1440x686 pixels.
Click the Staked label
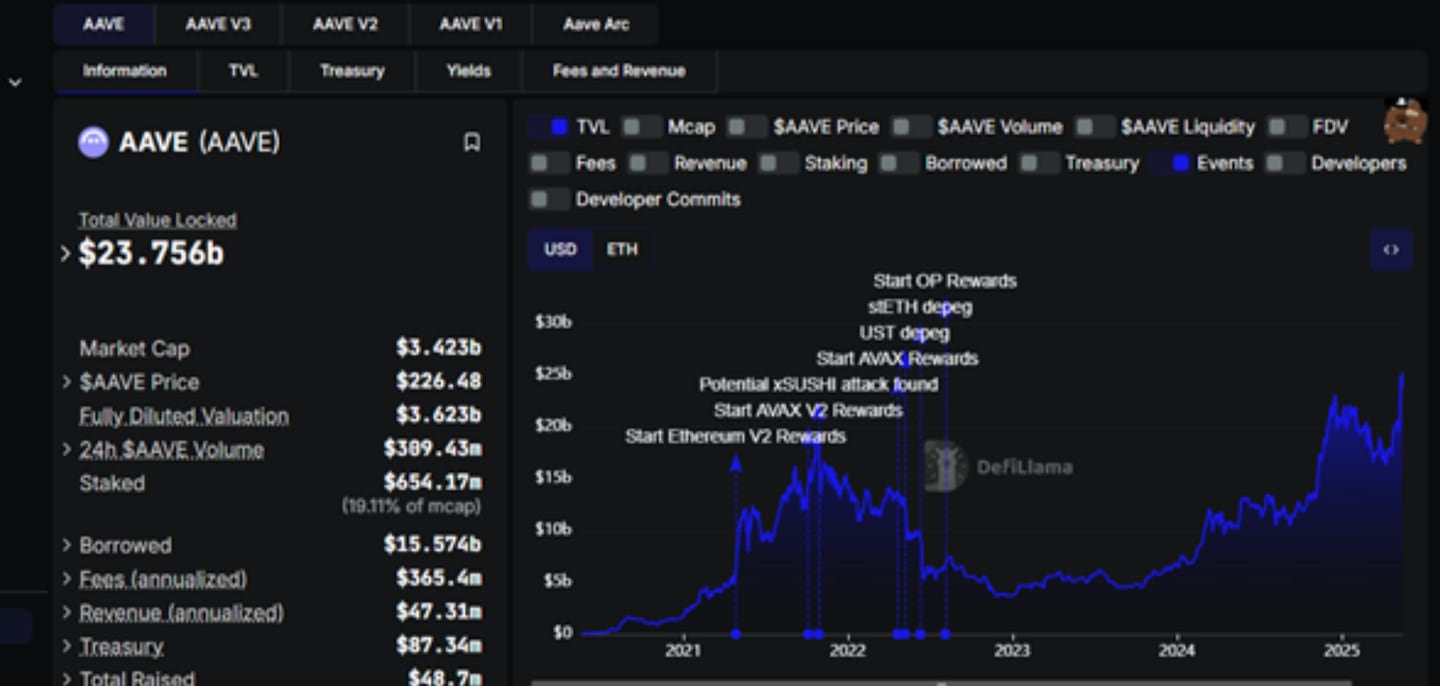click(112, 484)
